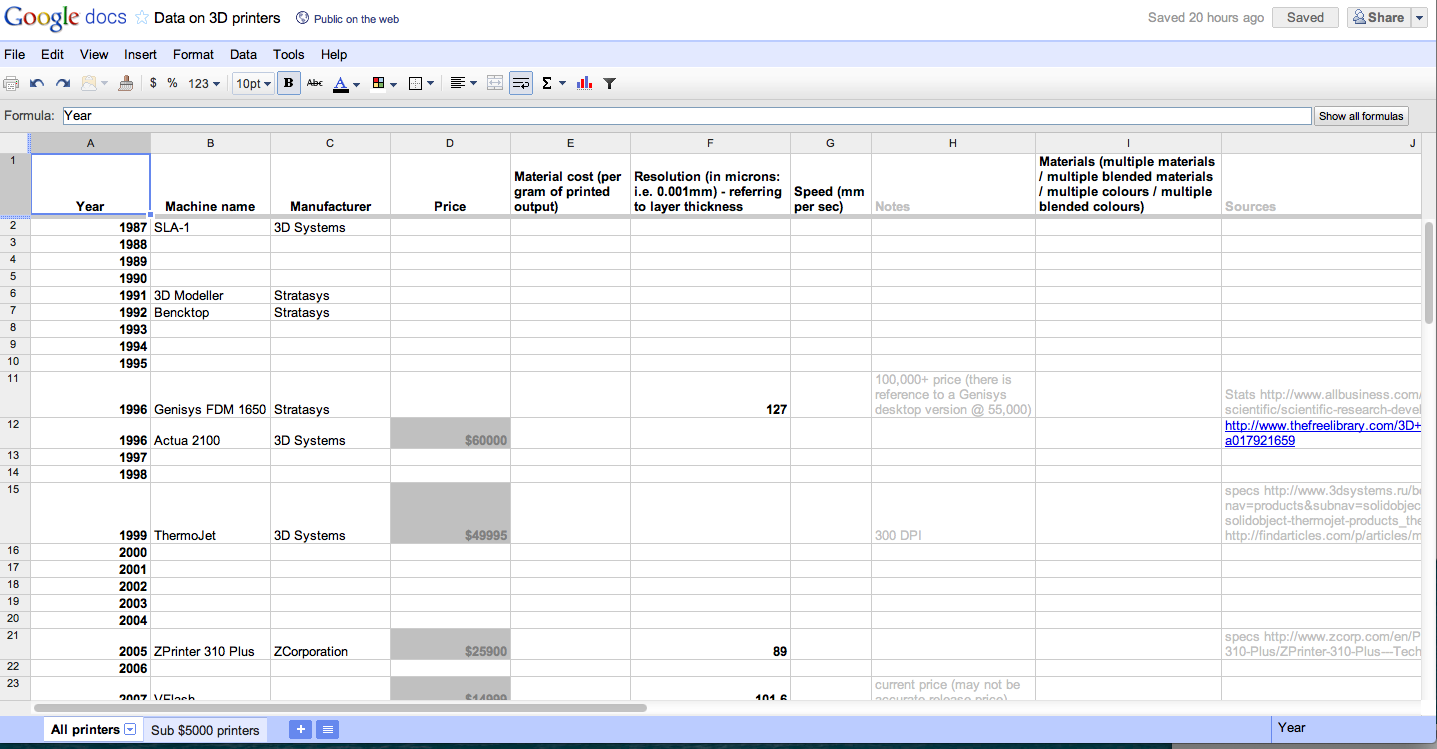
Task: Select column B header
Action: 210,143
